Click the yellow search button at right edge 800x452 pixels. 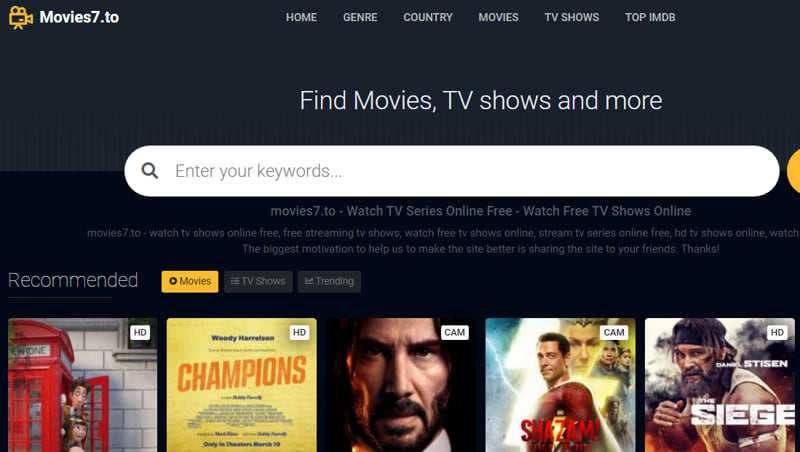click(793, 171)
